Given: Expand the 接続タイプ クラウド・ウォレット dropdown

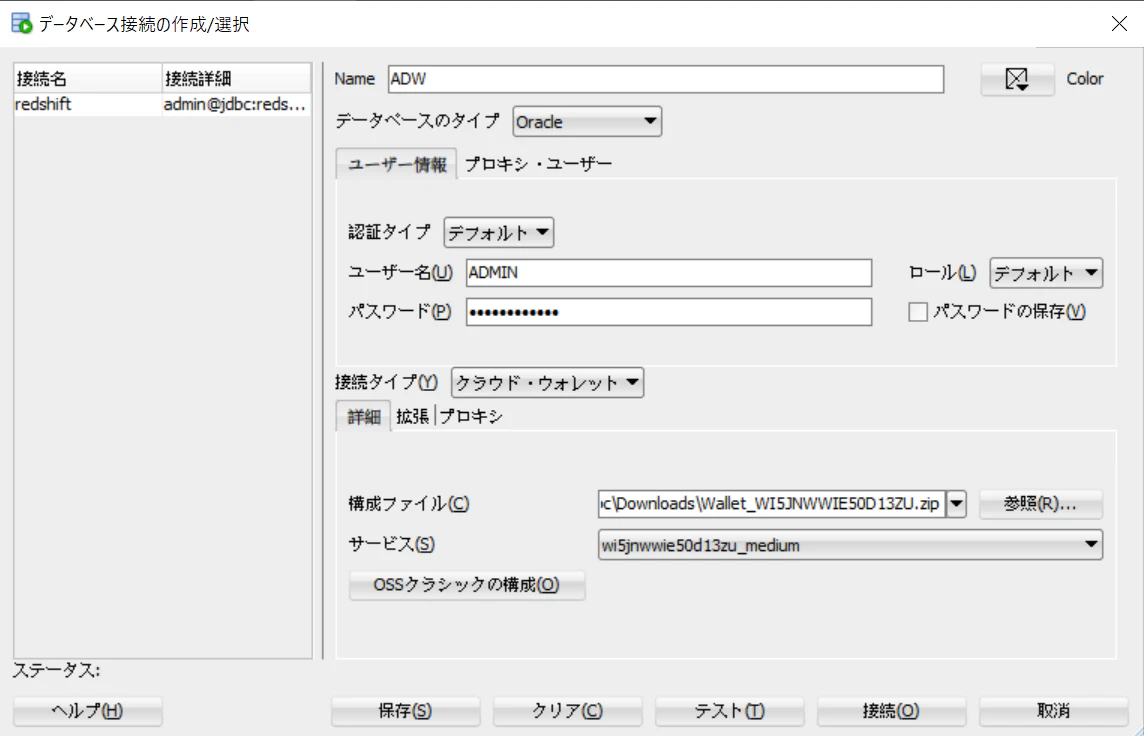Looking at the screenshot, I should point(547,382).
